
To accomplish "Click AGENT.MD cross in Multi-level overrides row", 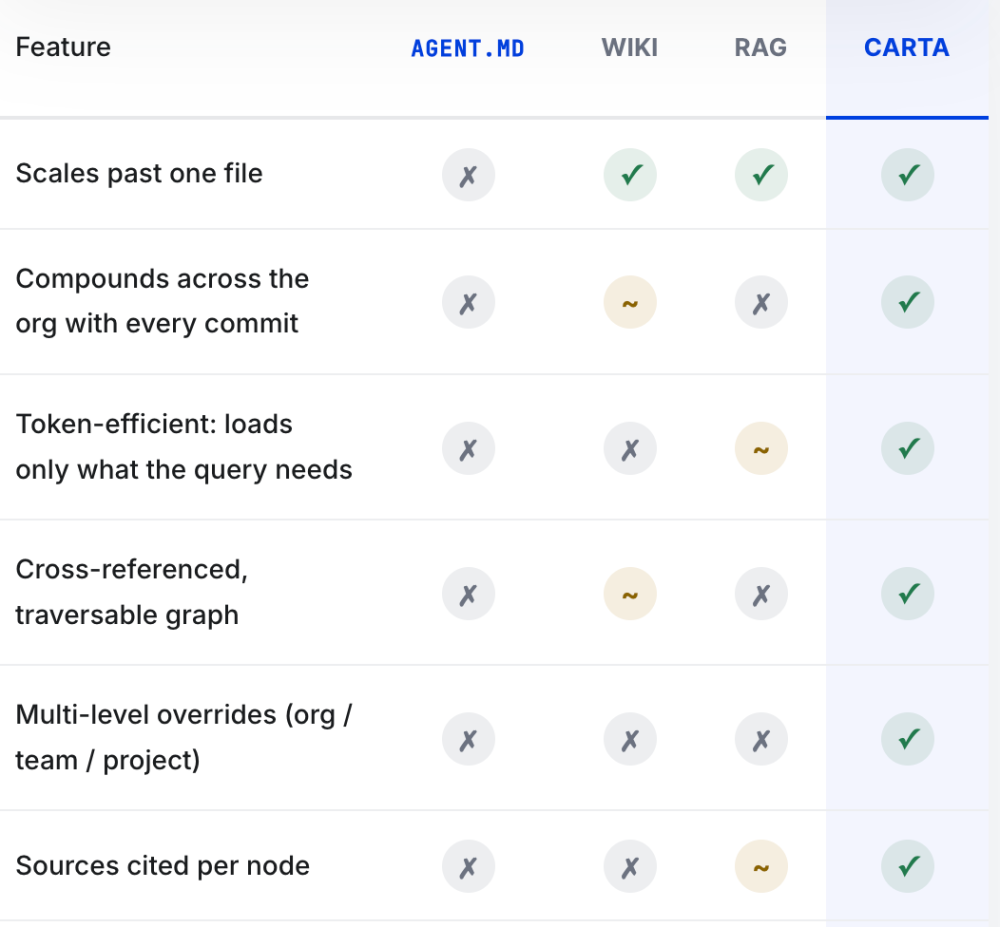I will [468, 739].
